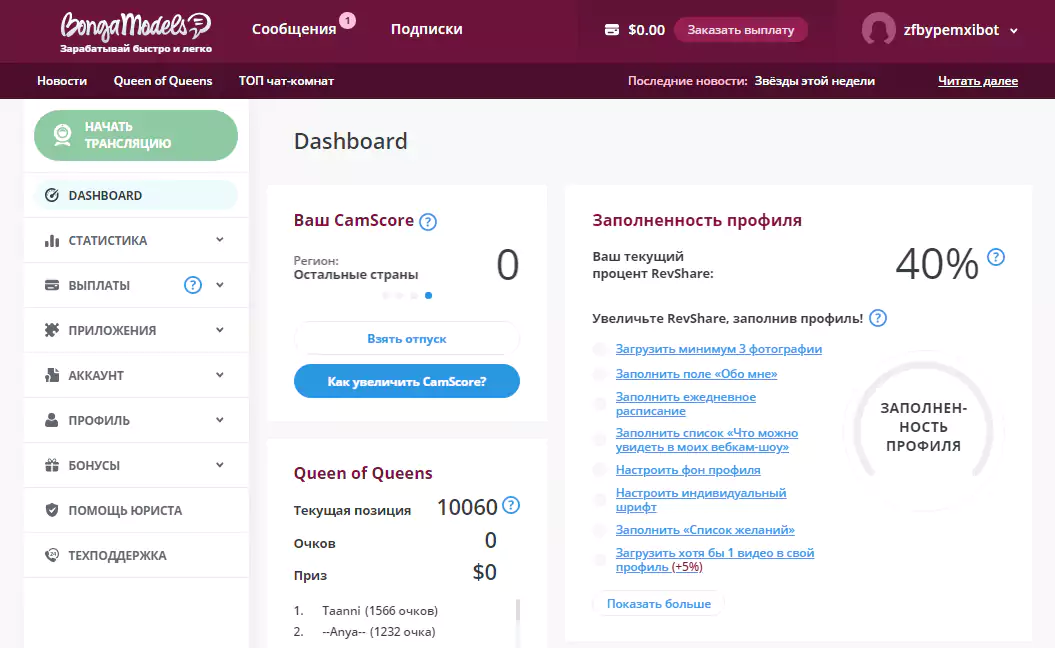Click the lawyer help shield icon
The height and width of the screenshot is (648, 1055).
[x=52, y=510]
